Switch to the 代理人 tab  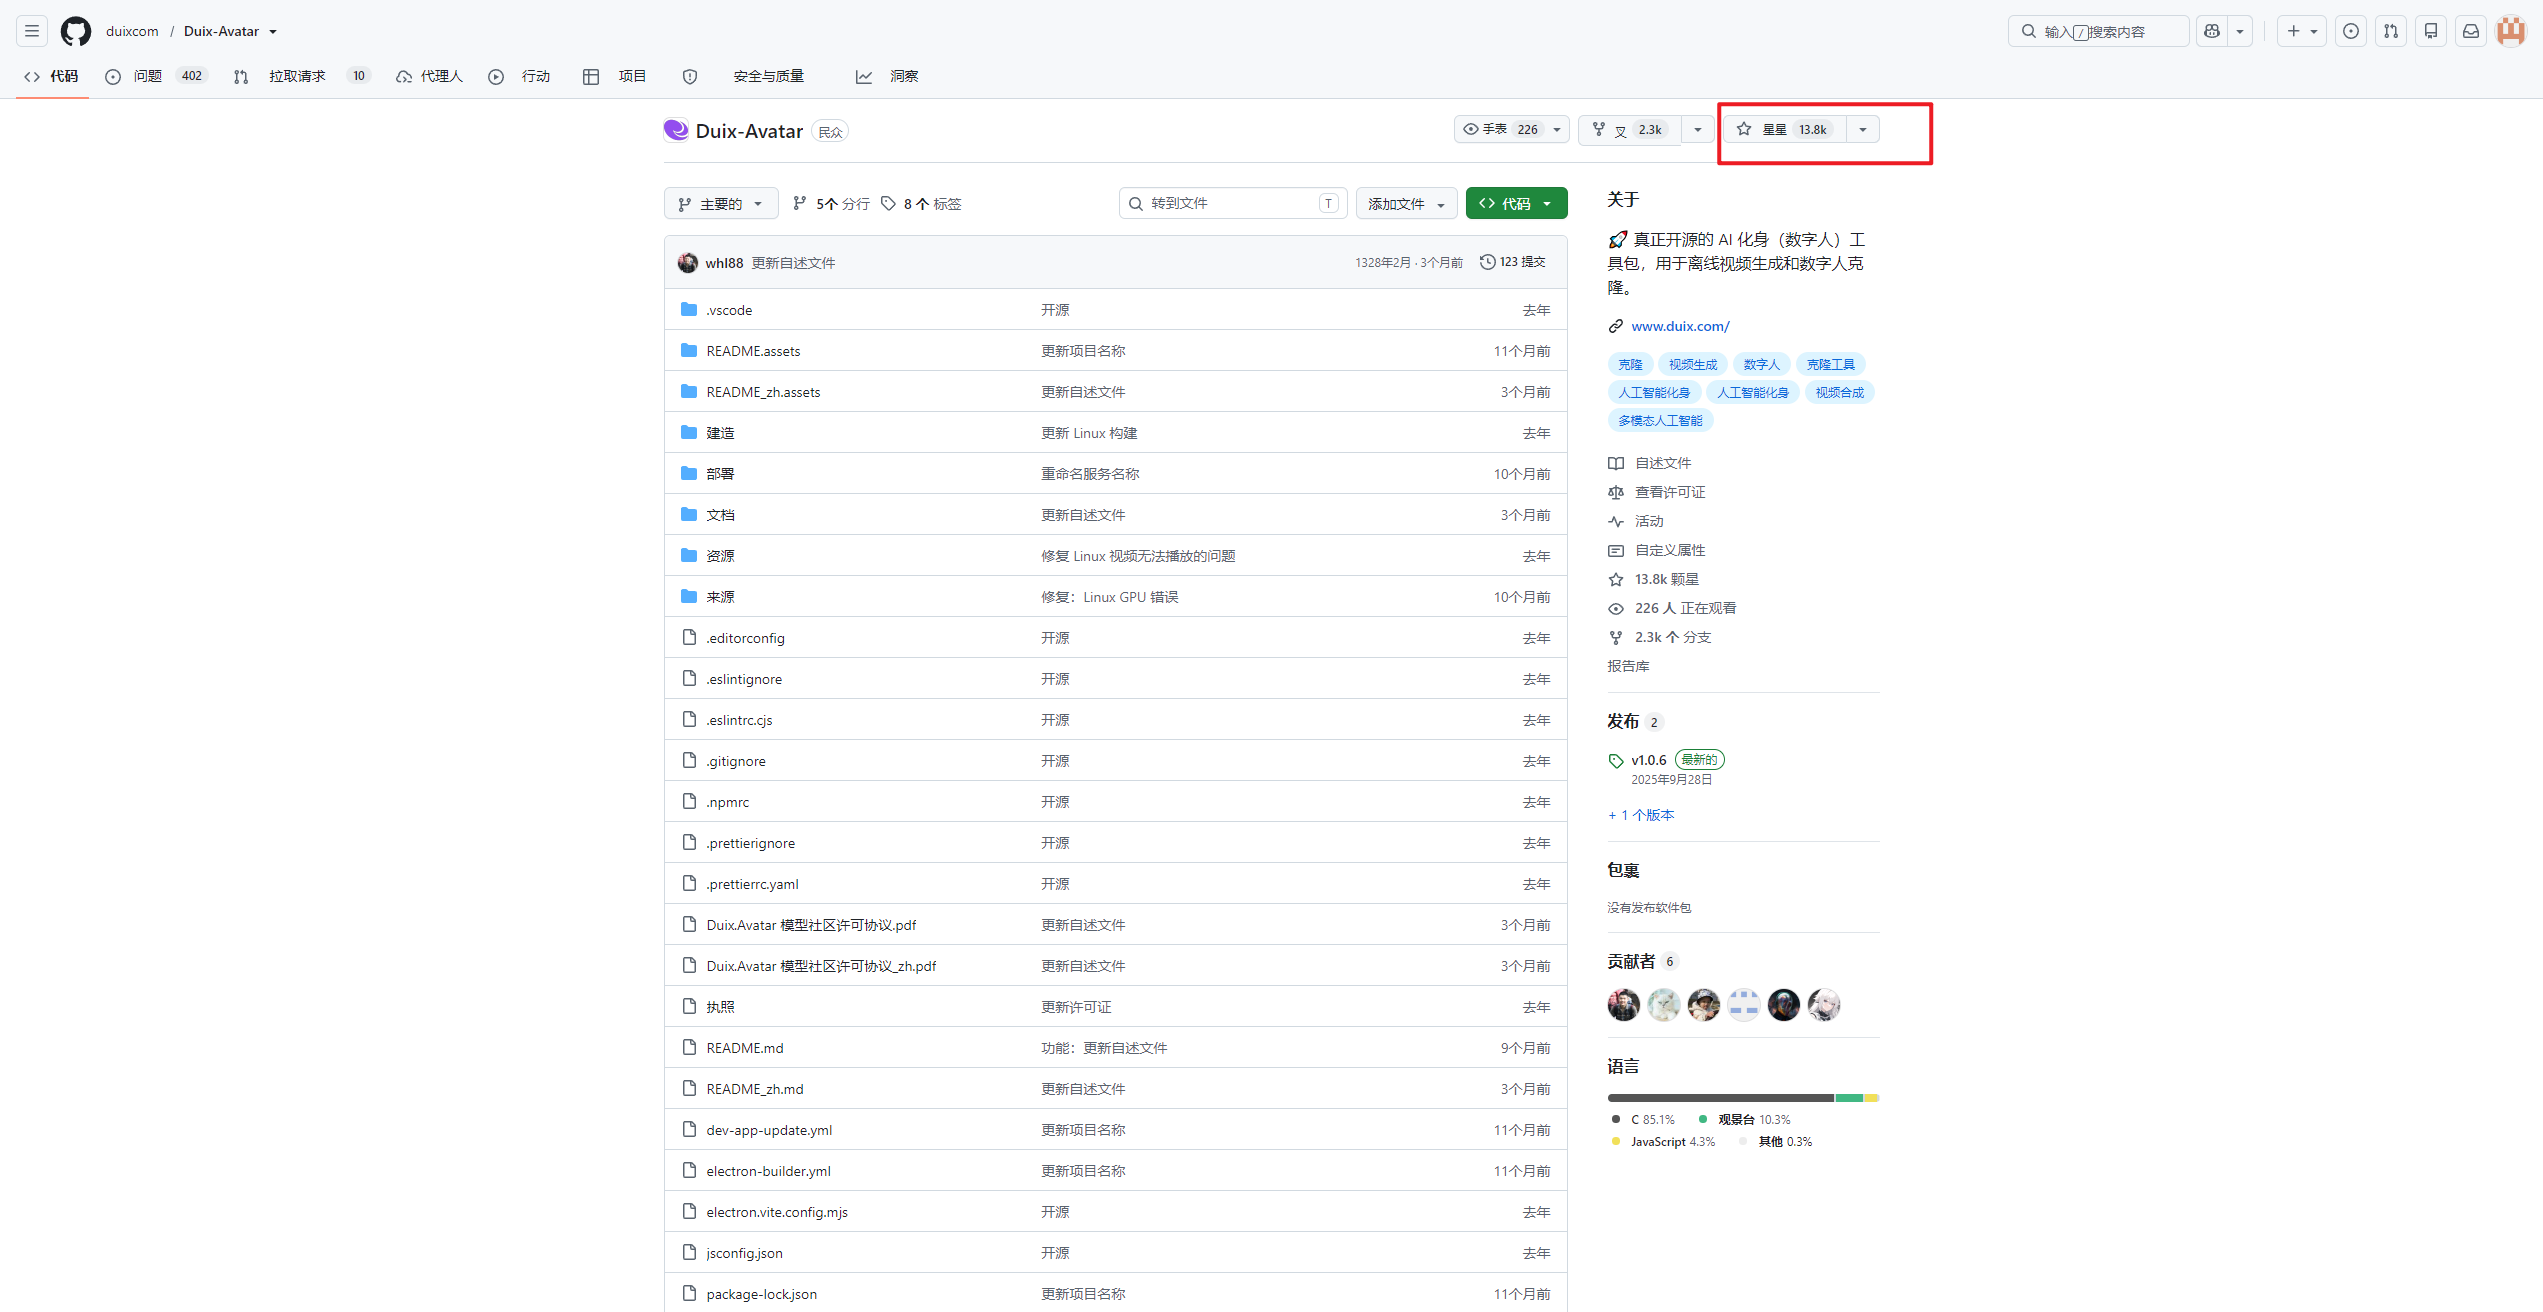[430, 76]
